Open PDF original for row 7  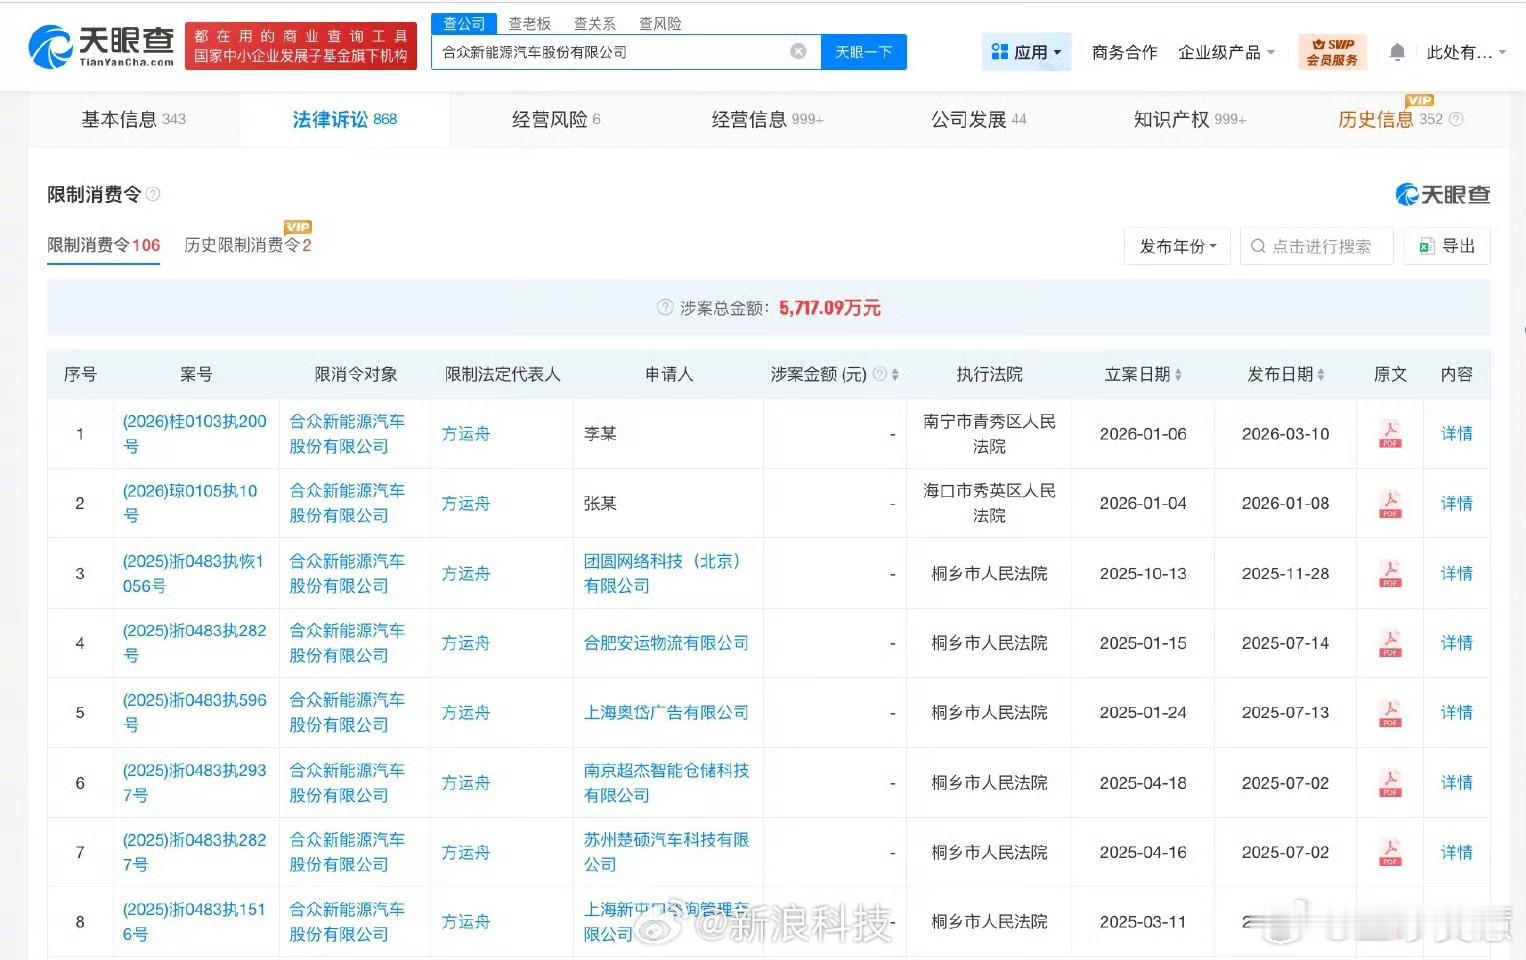pyautogui.click(x=1389, y=853)
